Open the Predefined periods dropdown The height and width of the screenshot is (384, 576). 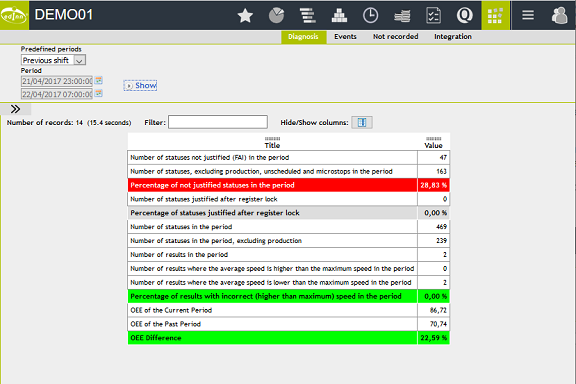click(53, 60)
